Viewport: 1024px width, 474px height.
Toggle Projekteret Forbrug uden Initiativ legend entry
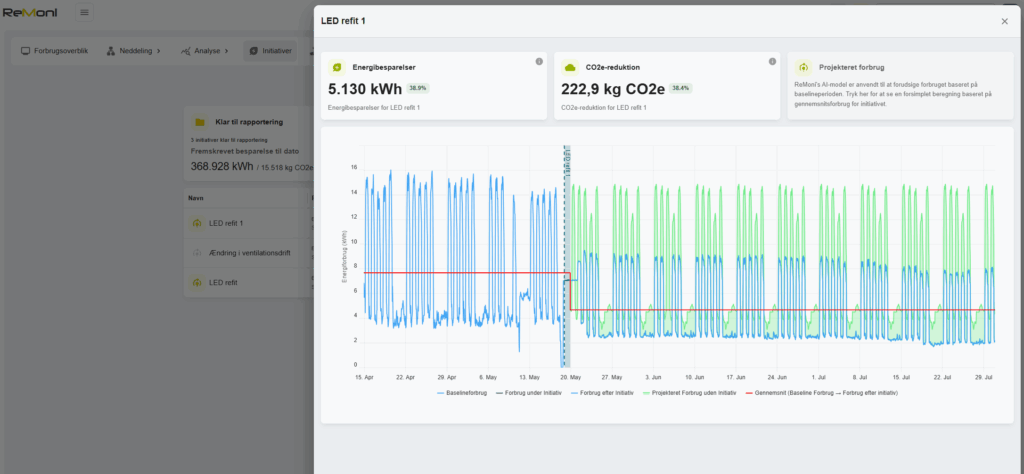point(690,393)
